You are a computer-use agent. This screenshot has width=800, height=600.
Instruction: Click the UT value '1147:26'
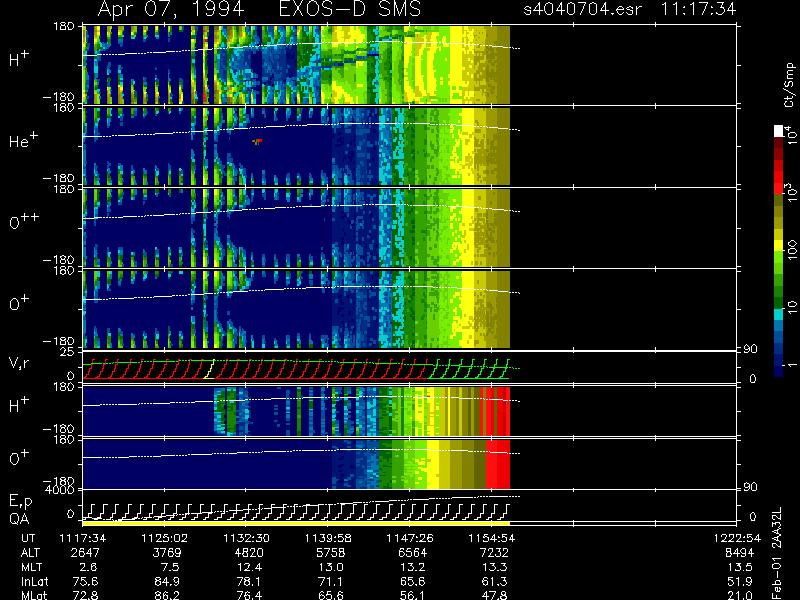tap(409, 538)
